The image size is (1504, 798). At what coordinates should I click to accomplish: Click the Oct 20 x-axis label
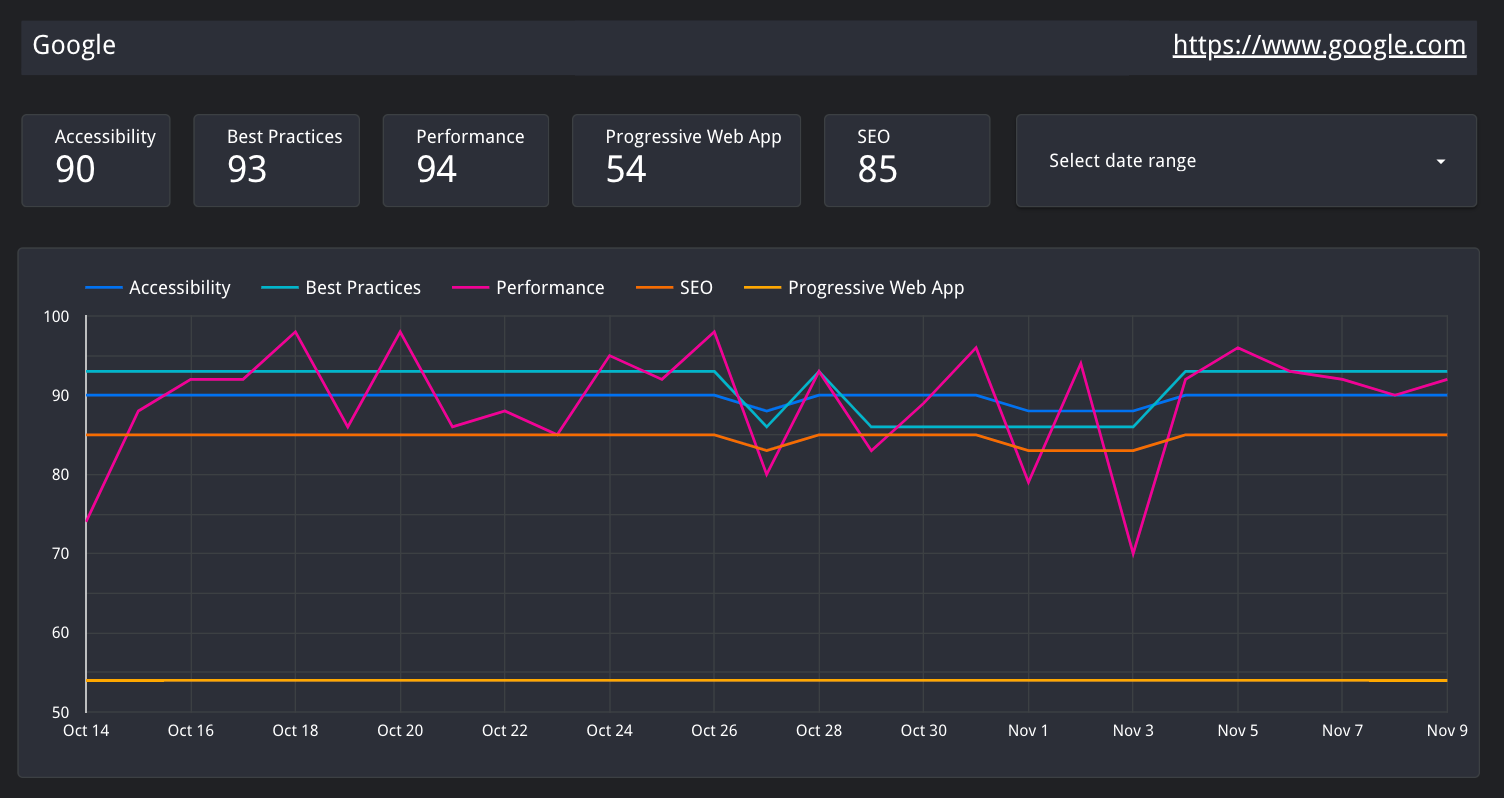pyautogui.click(x=400, y=730)
